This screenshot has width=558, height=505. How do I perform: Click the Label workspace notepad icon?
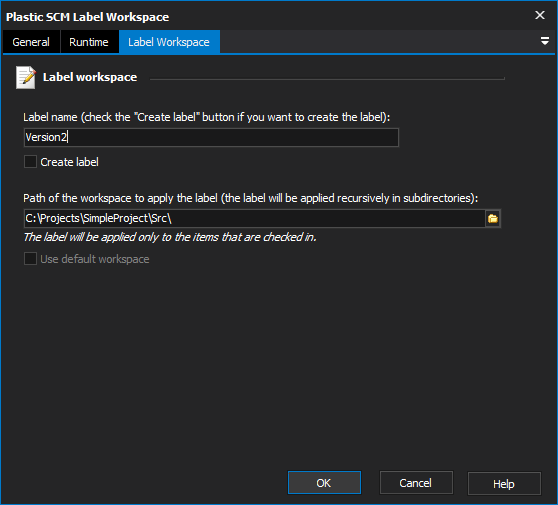[x=26, y=77]
